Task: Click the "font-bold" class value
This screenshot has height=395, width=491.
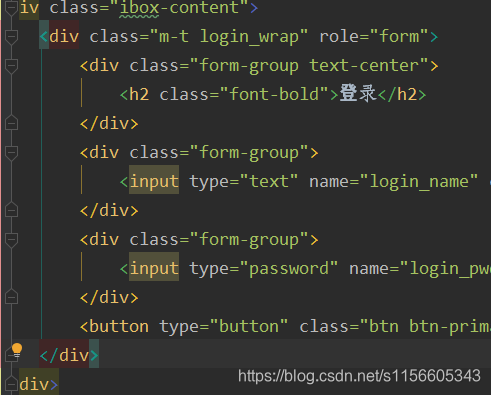Action: (274, 94)
